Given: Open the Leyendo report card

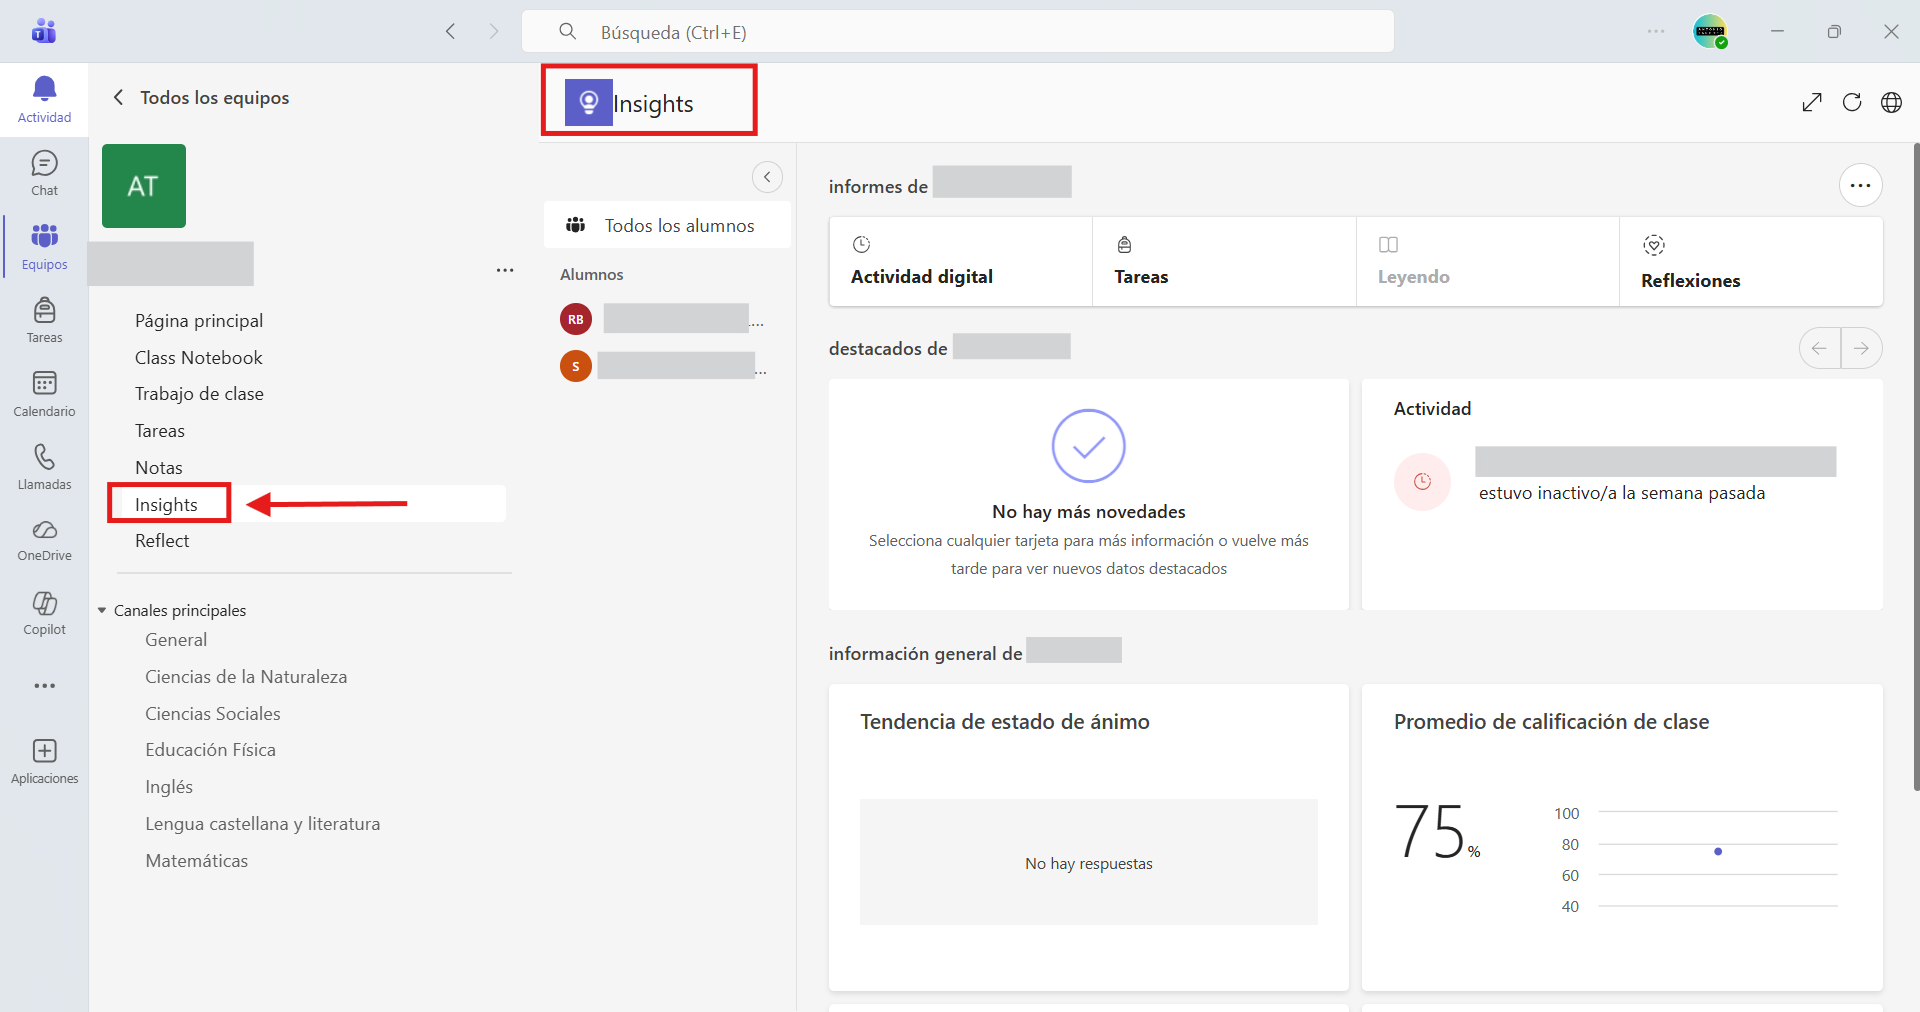Looking at the screenshot, I should tap(1487, 262).
